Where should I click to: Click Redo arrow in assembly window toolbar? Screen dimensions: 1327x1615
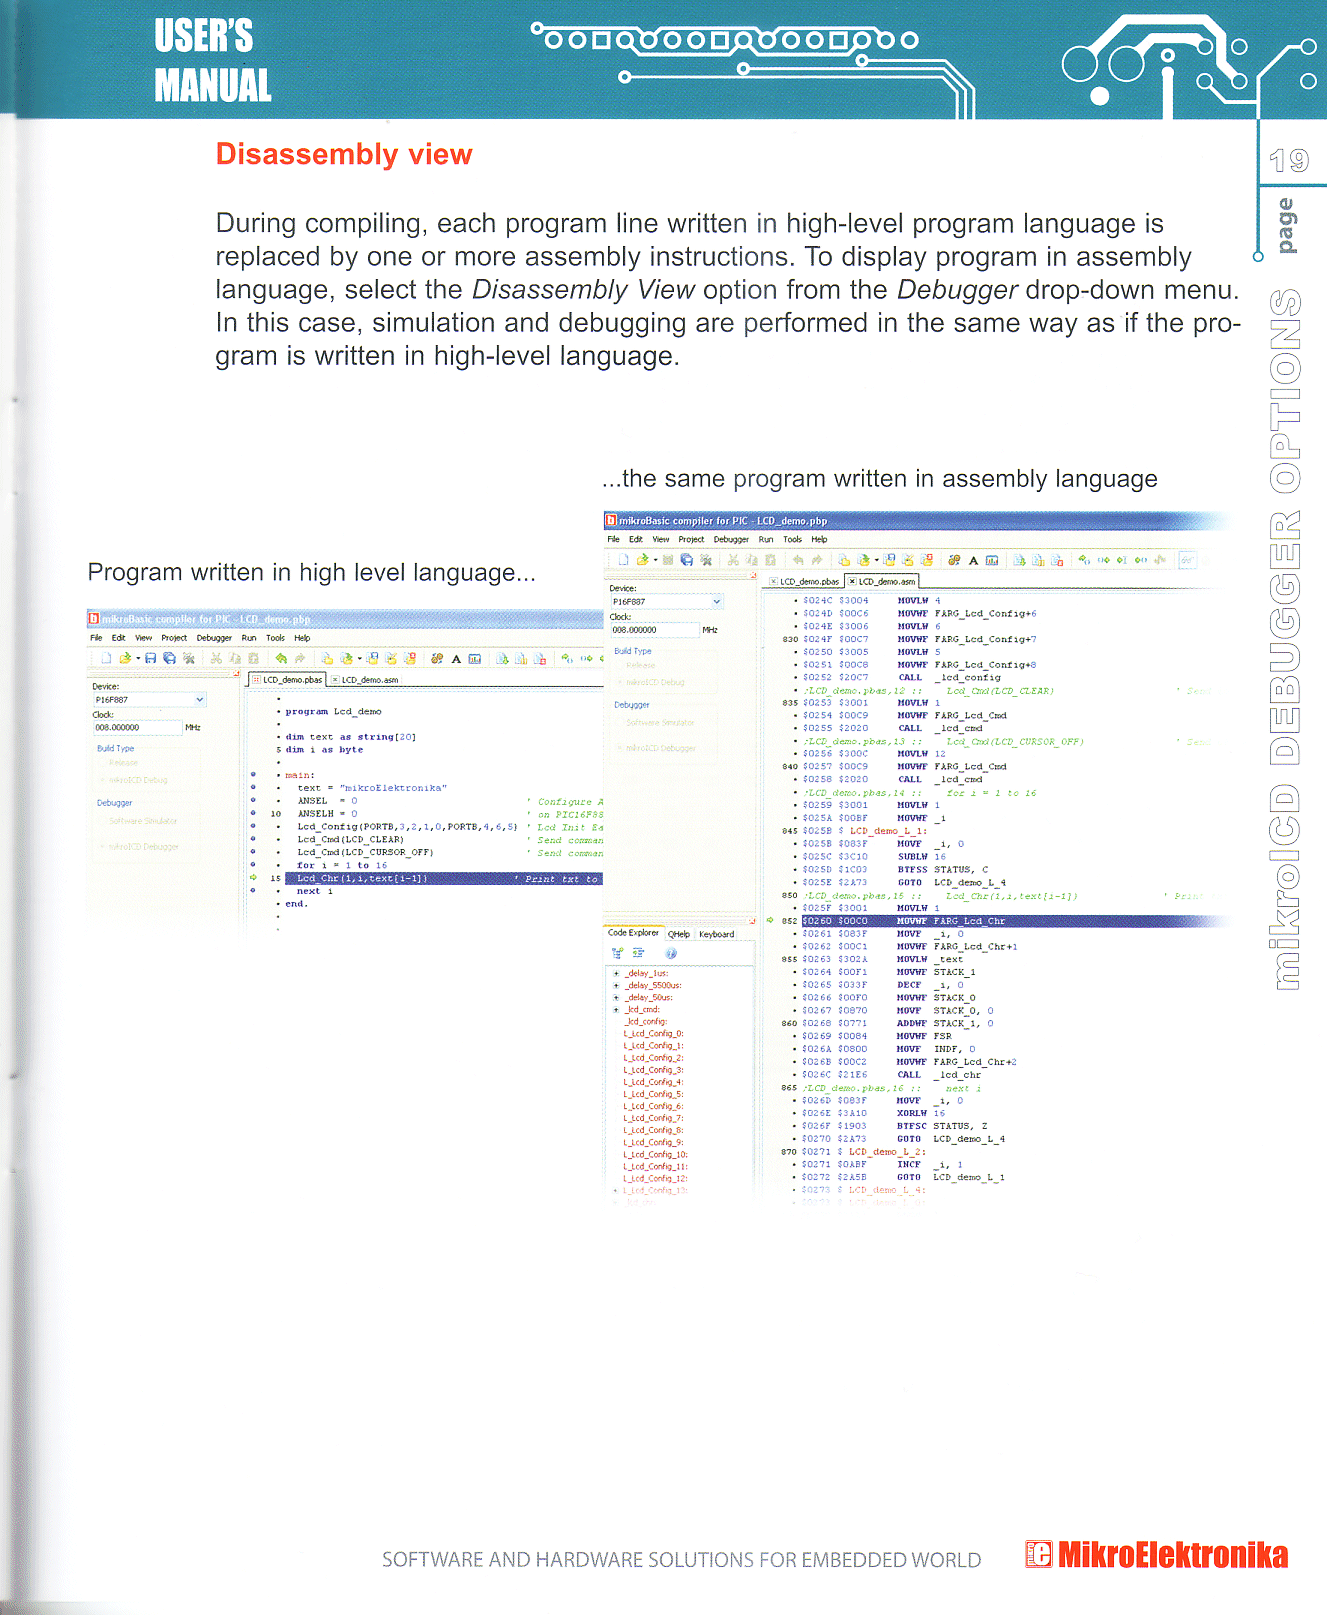[816, 560]
